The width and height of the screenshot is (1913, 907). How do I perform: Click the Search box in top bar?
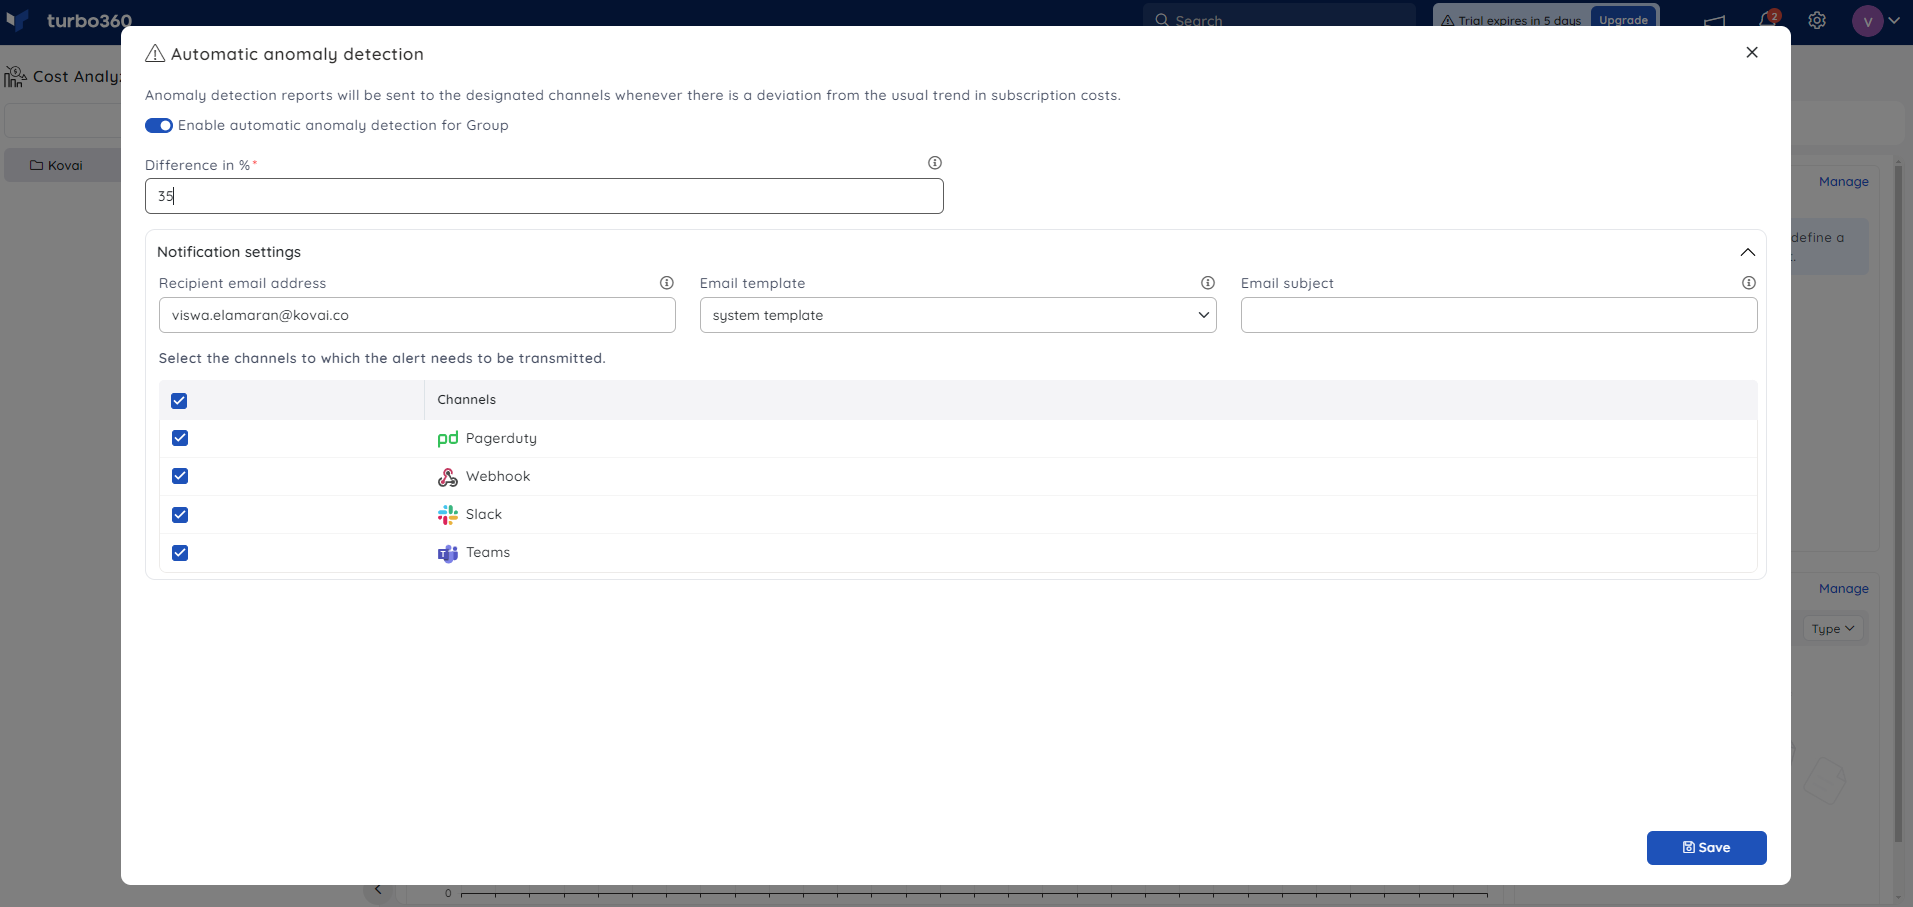point(1279,17)
